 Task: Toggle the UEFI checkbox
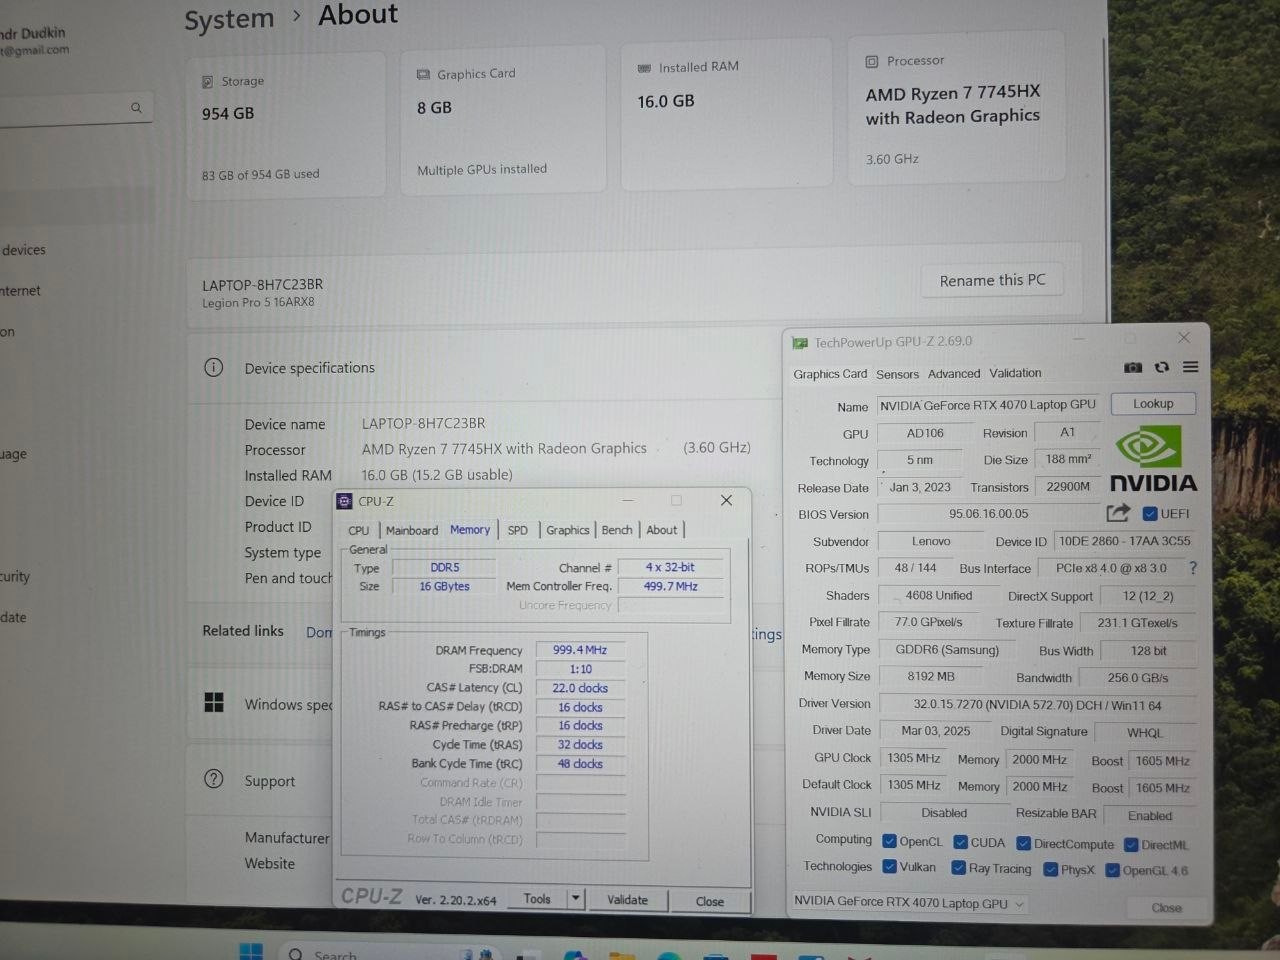coord(1150,514)
